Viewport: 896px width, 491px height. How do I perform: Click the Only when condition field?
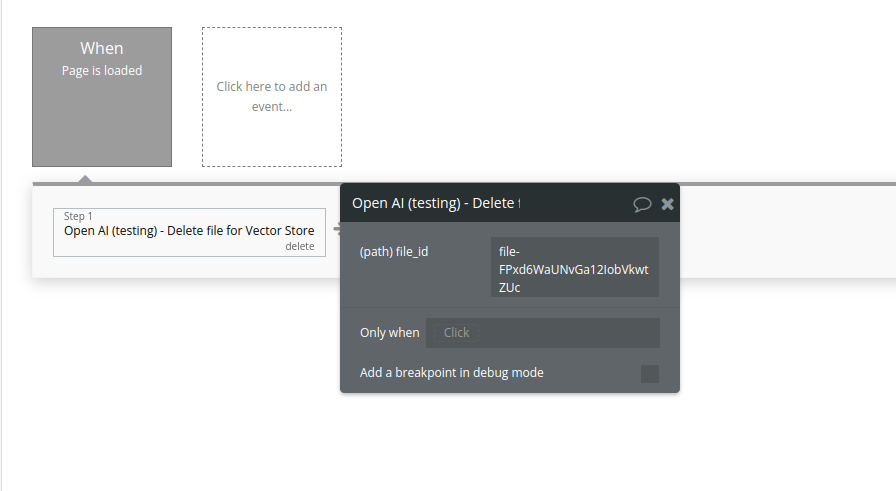coord(543,333)
